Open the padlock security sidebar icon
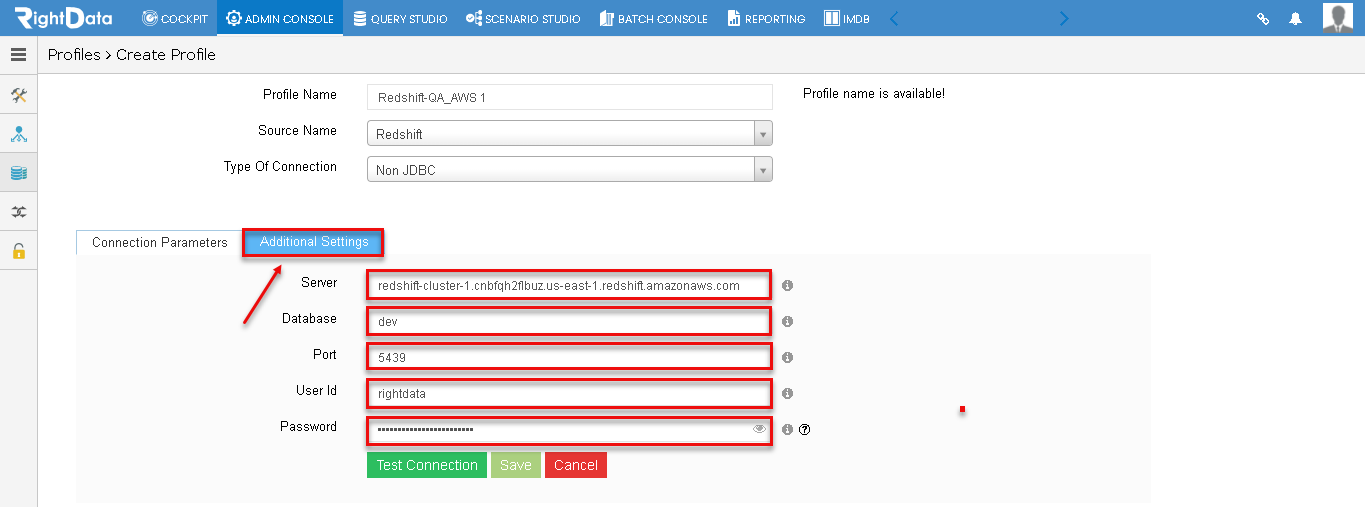 [18, 251]
